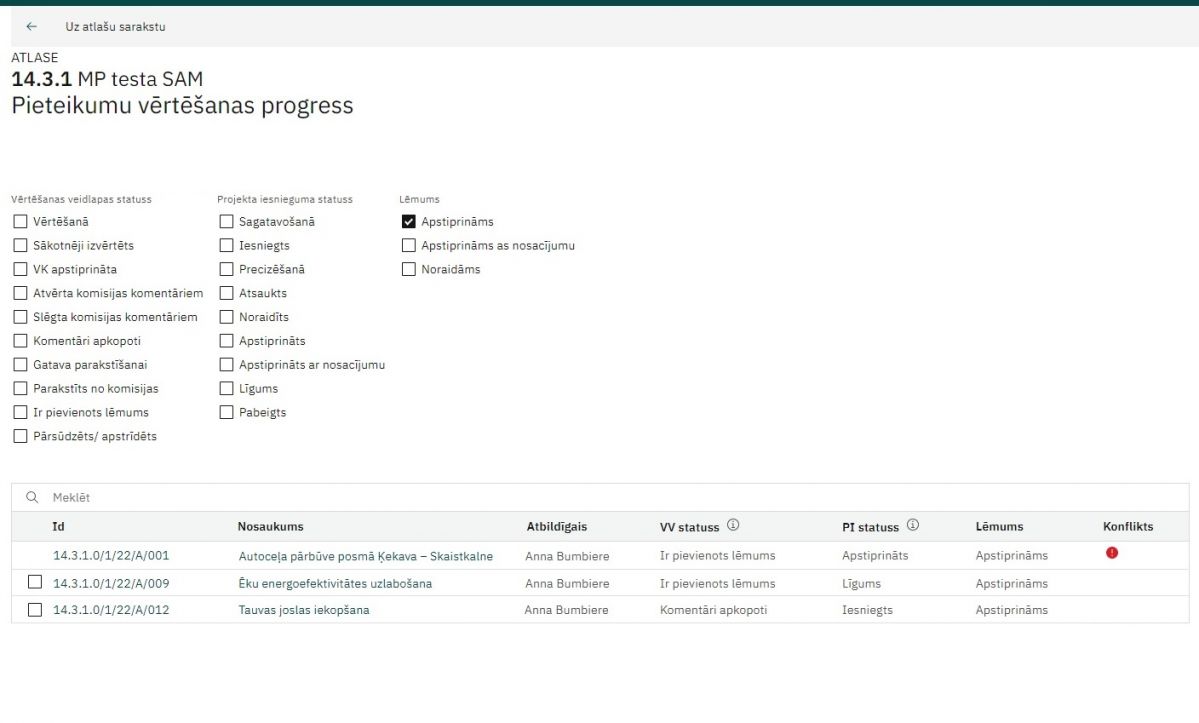Click the VV statuss info icon
Viewport: 1199px width, 723px height.
pos(733,526)
